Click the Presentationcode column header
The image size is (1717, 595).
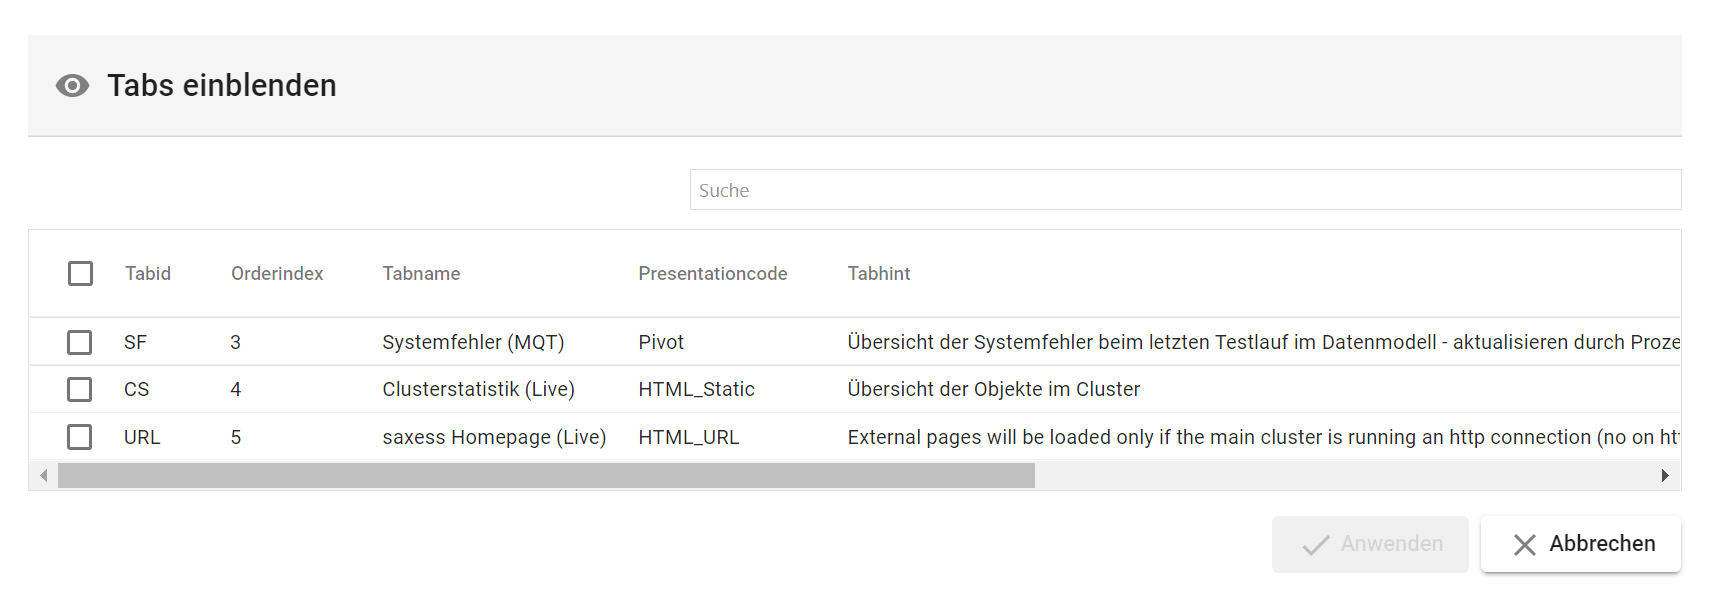(712, 274)
